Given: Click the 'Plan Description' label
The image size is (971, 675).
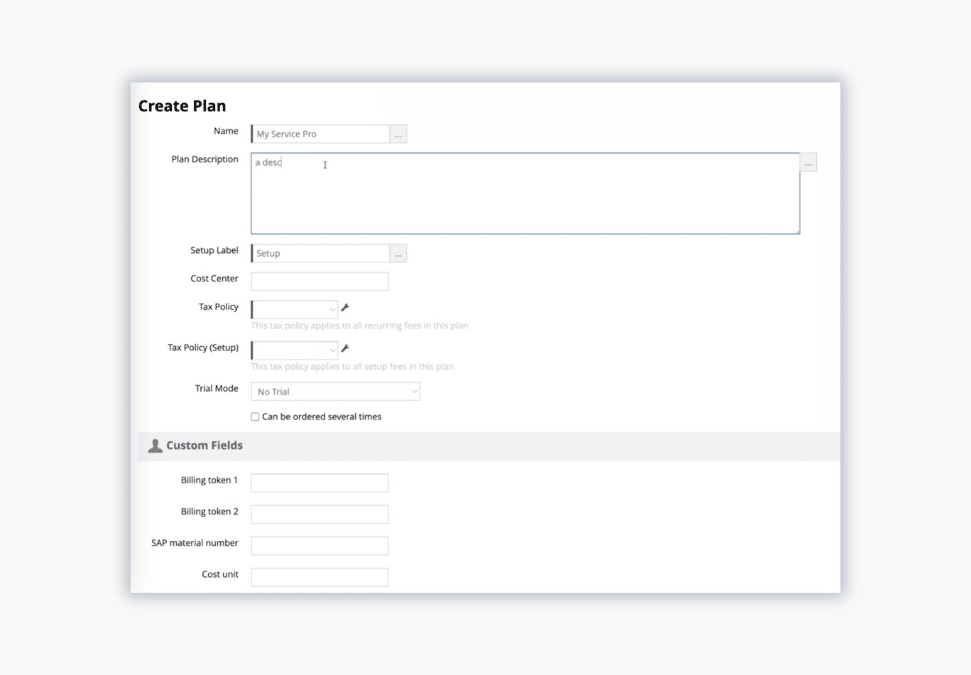Looking at the screenshot, I should [205, 160].
